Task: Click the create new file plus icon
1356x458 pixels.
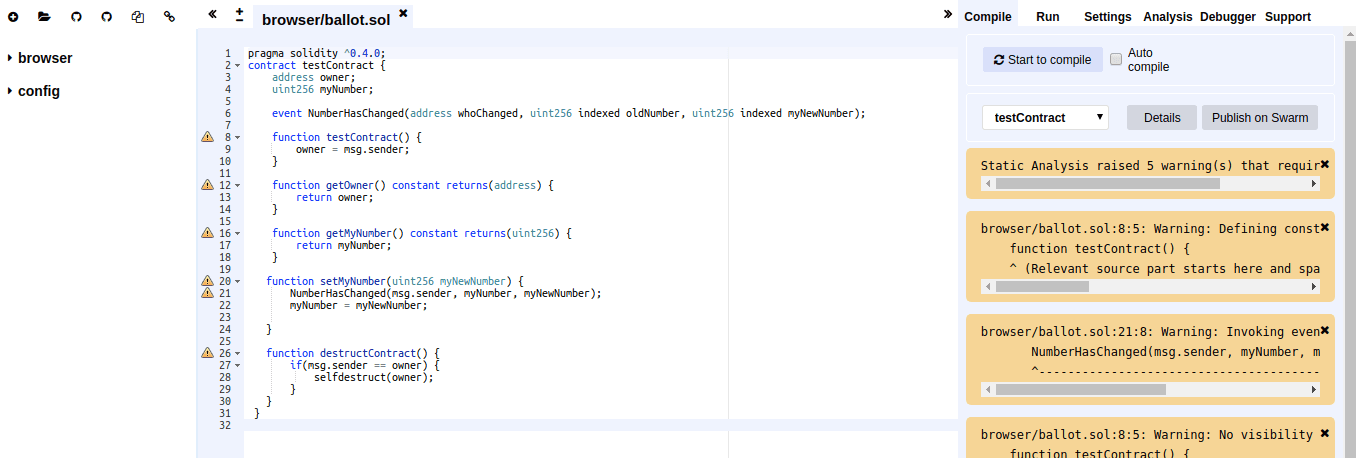Action: [x=13, y=17]
